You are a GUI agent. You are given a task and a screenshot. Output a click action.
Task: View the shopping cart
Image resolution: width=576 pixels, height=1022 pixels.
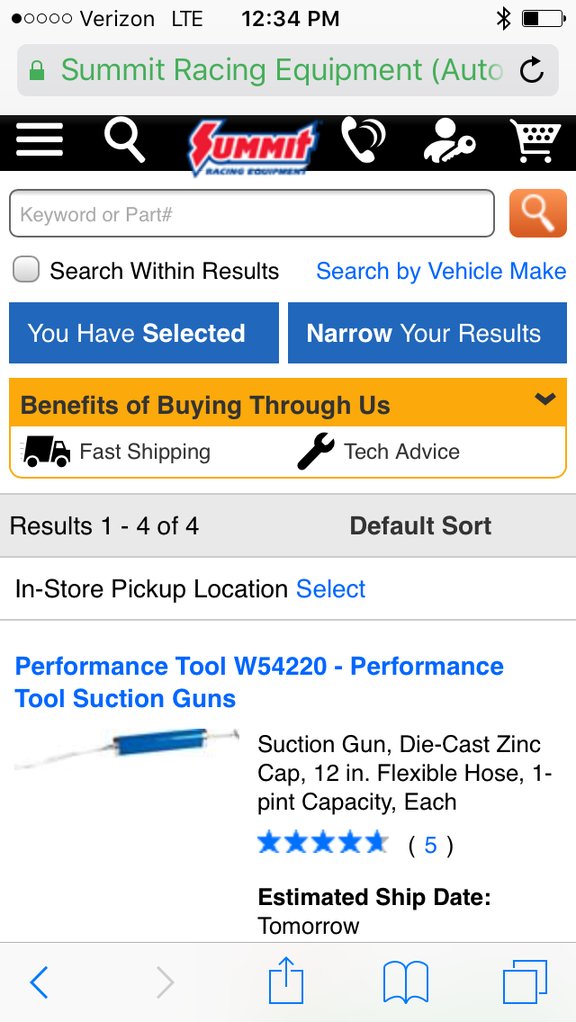click(535, 141)
